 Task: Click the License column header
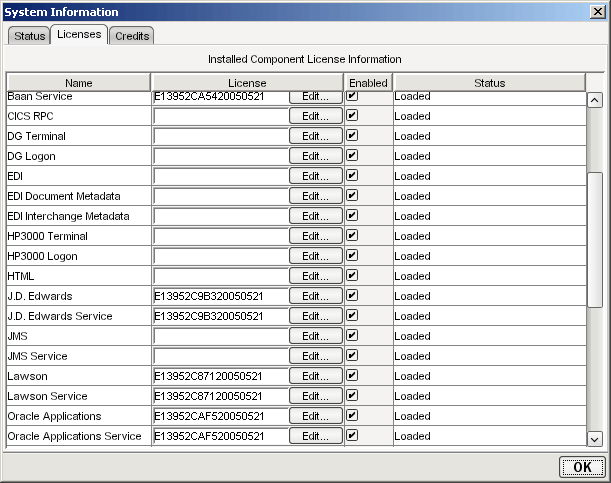pyautogui.click(x=247, y=83)
